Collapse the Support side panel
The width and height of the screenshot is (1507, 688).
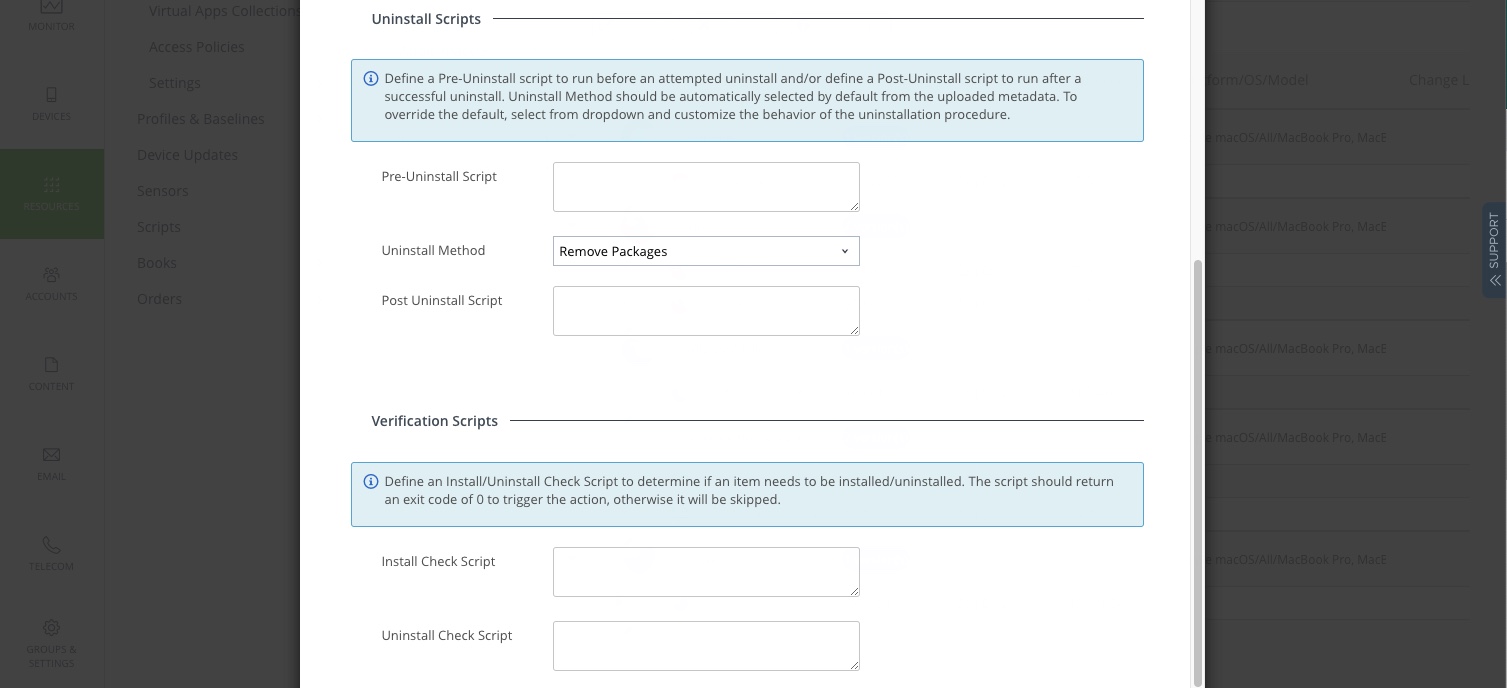click(1494, 280)
